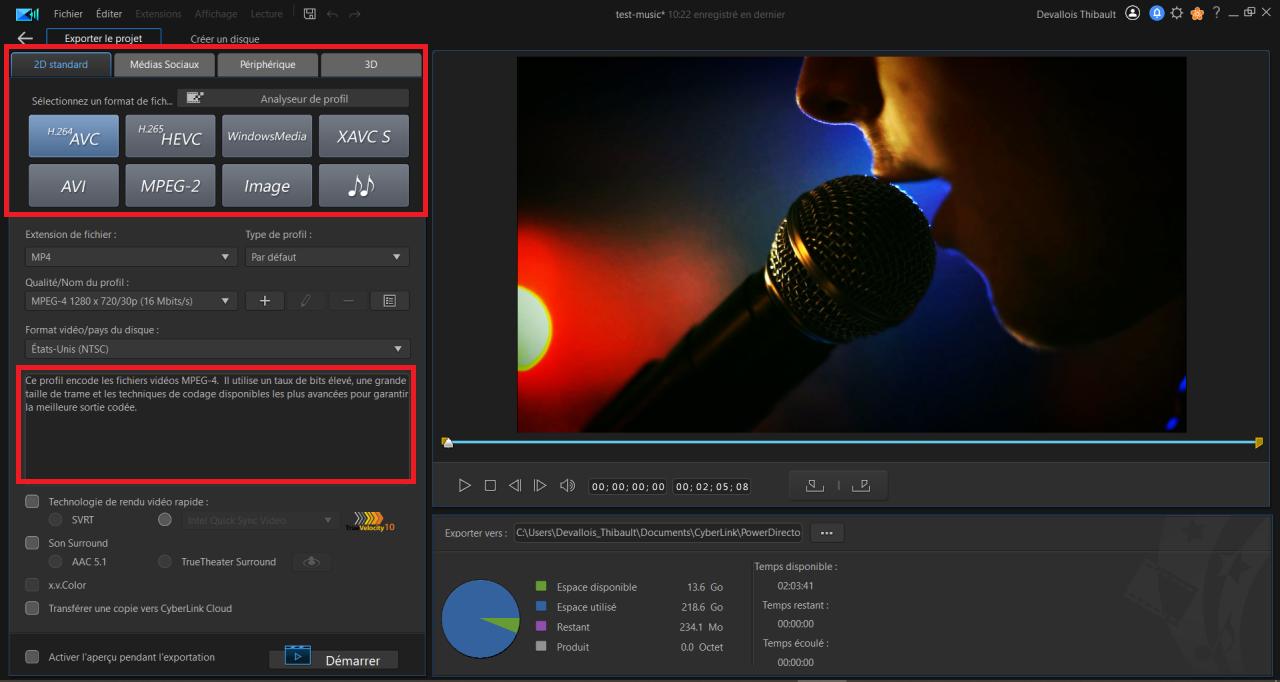
Task: Open the Éditer menu
Action: (109, 14)
